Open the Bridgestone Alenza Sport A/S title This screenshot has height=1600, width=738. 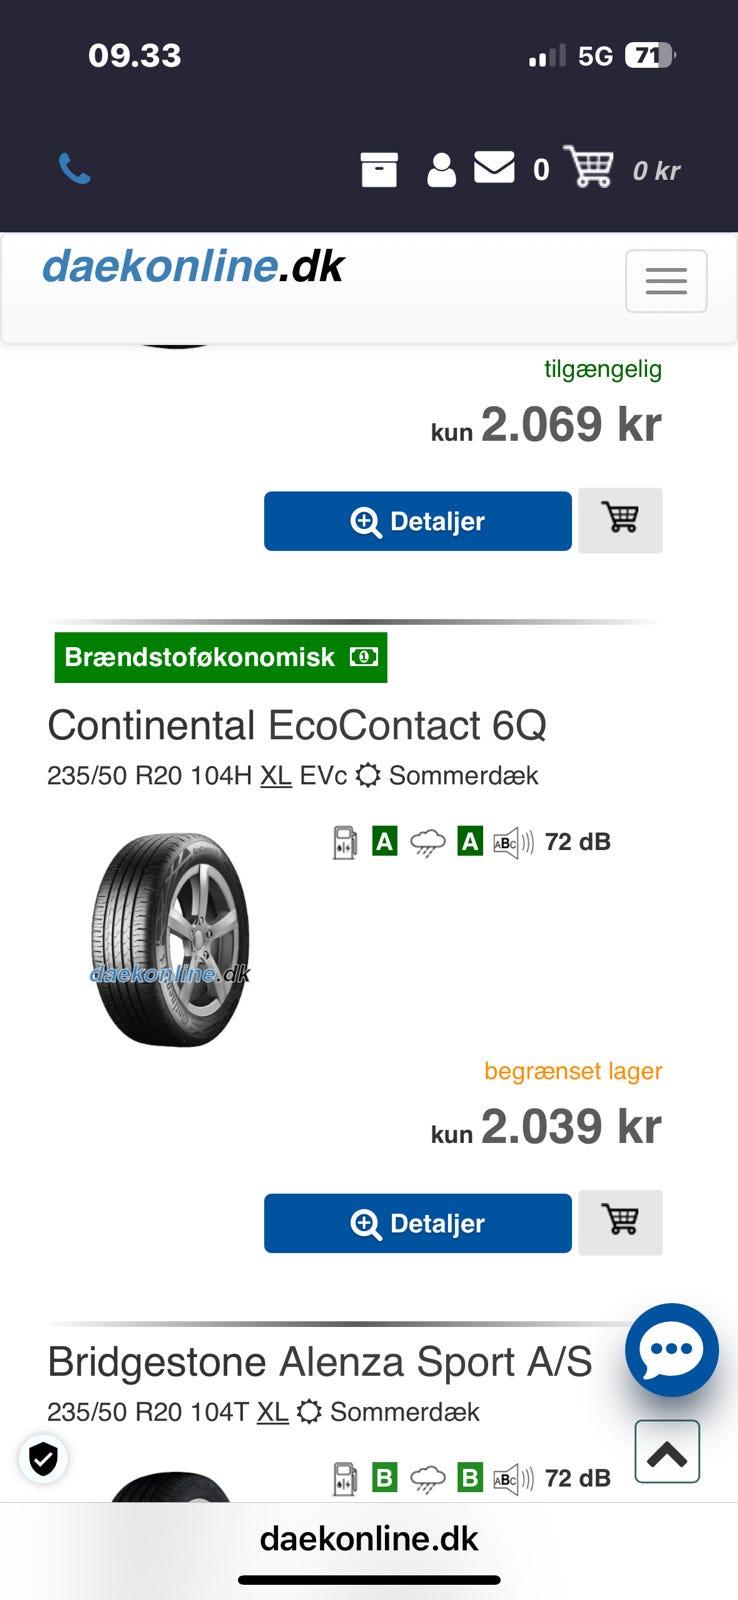tap(320, 1362)
